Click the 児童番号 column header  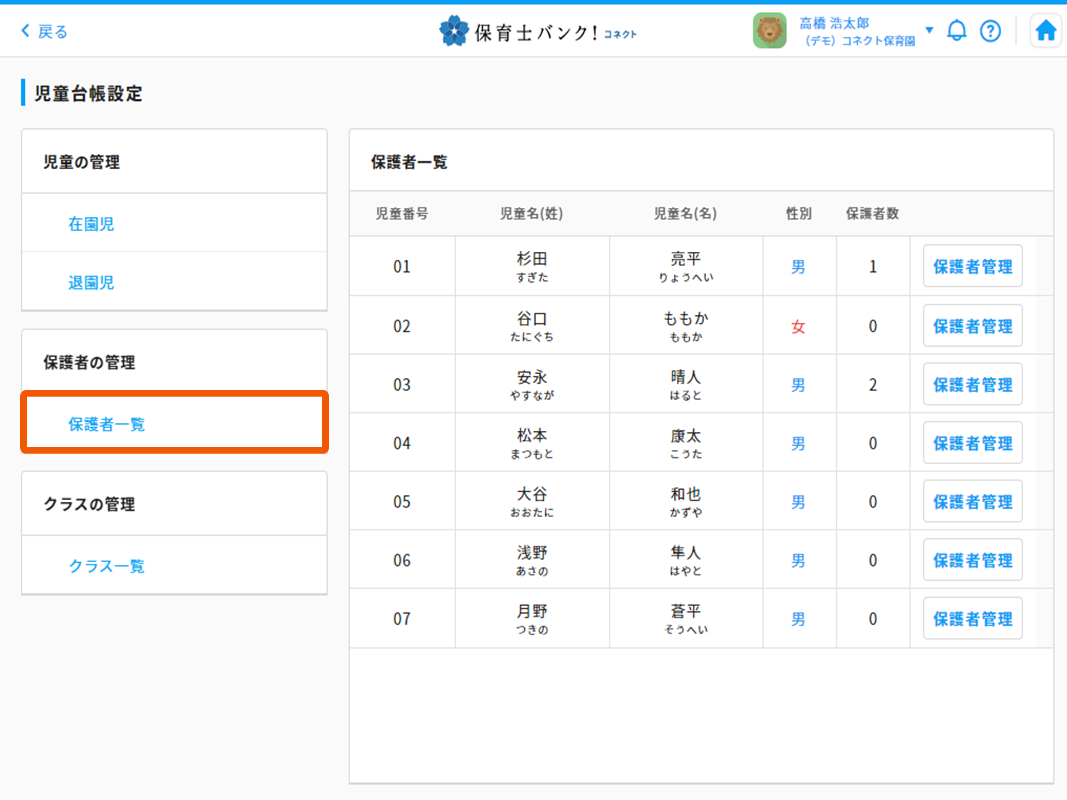coord(402,213)
